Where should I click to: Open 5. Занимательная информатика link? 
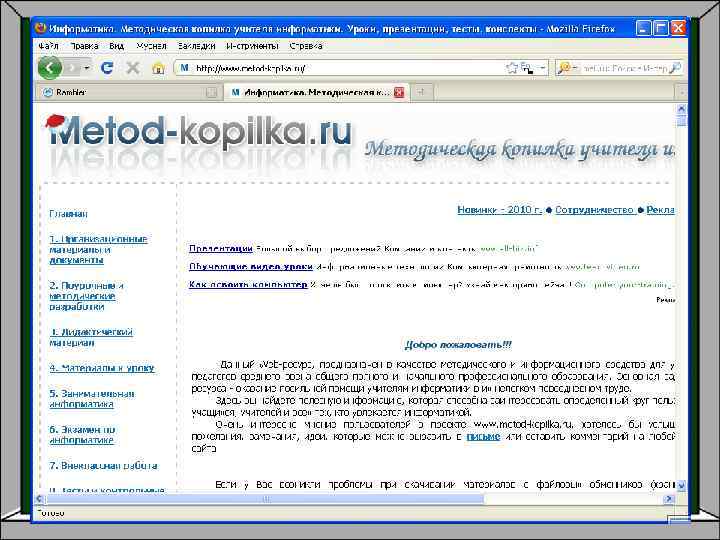92,399
